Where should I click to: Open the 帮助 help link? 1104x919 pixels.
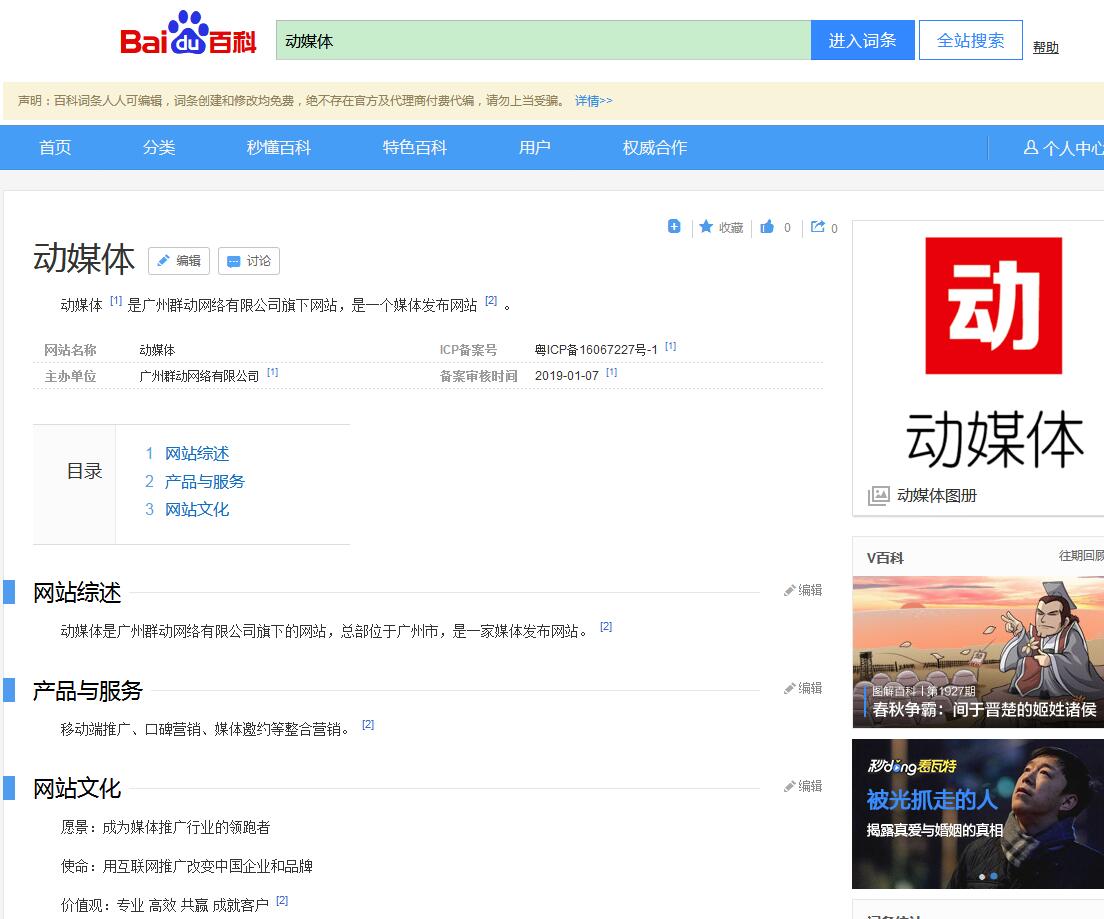(x=1046, y=47)
